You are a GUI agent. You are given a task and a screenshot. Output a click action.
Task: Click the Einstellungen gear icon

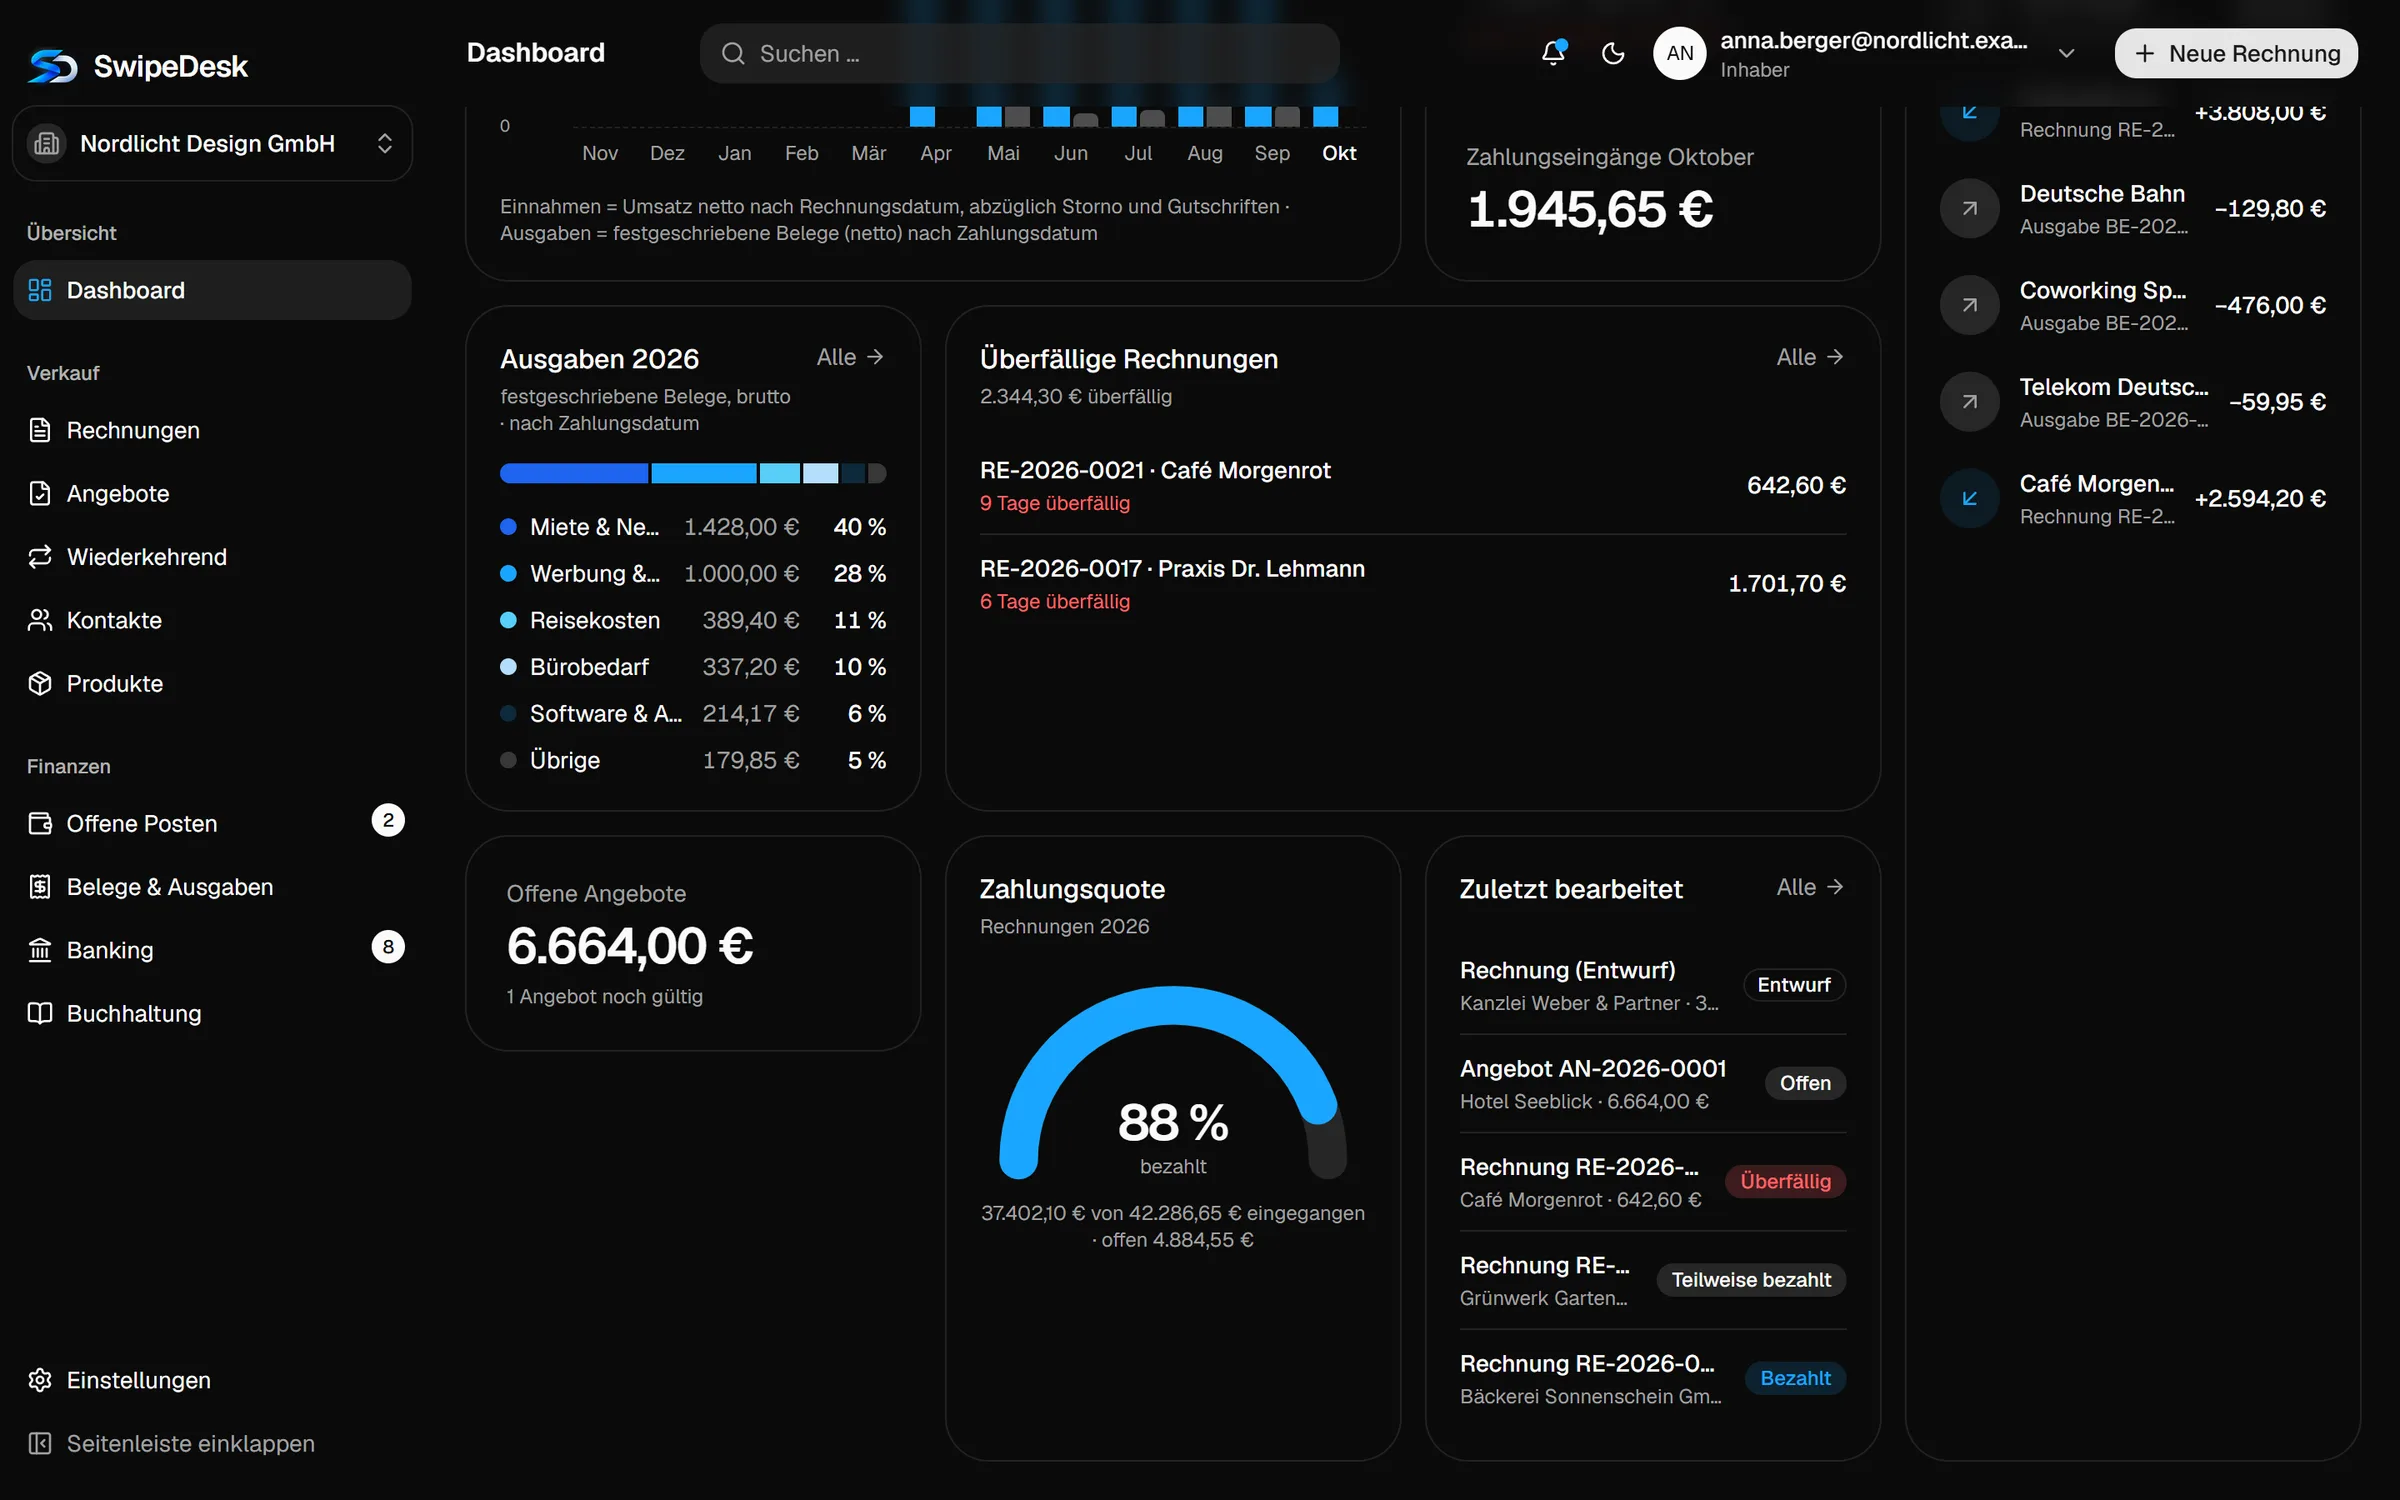coord(40,1380)
